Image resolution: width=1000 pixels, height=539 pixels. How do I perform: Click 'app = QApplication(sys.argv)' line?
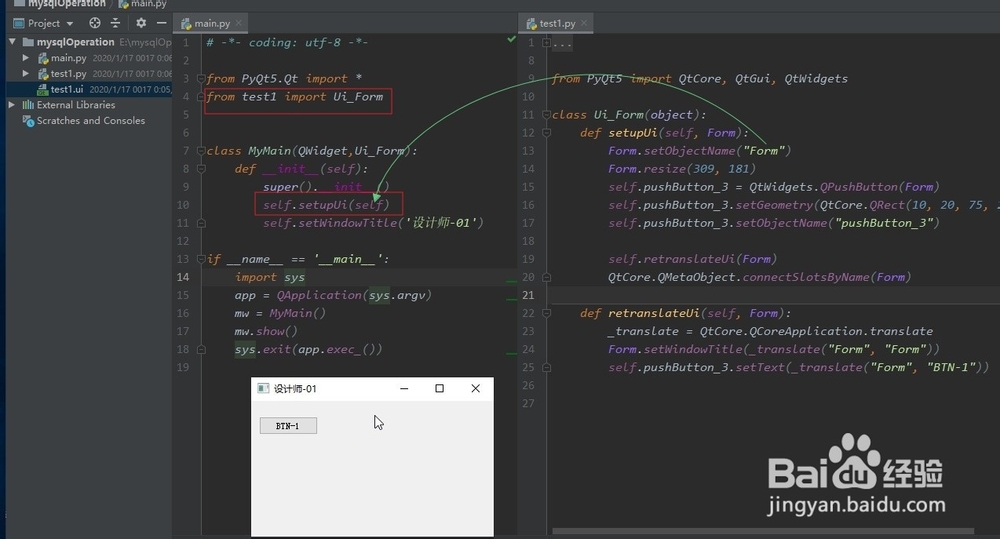333,295
